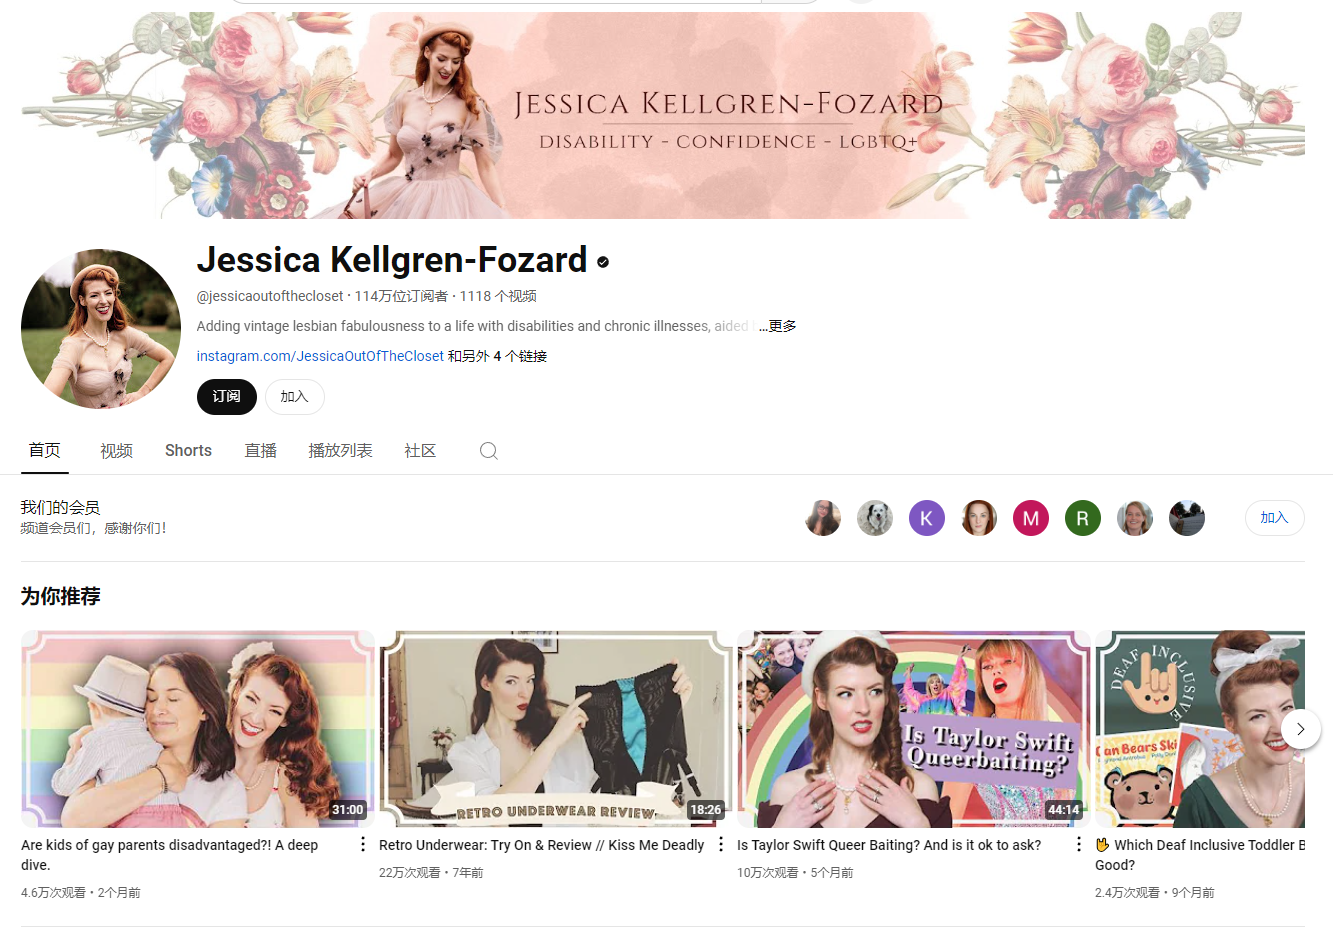Viewport: 1333px width, 934px height.
Task: Click the pink M member avatar
Action: 1031,518
